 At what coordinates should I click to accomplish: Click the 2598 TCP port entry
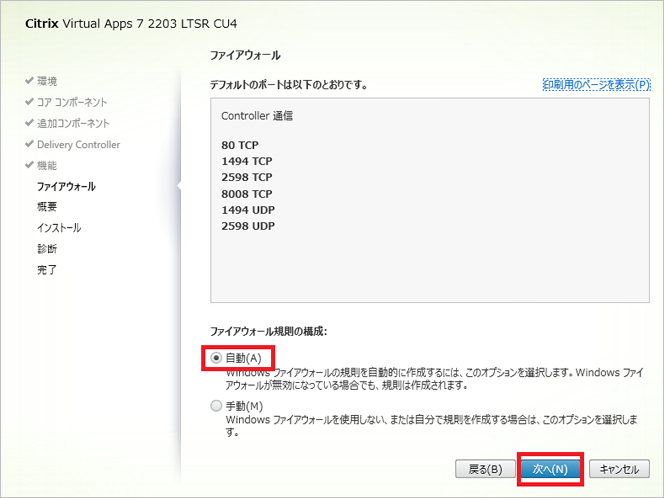tap(246, 177)
